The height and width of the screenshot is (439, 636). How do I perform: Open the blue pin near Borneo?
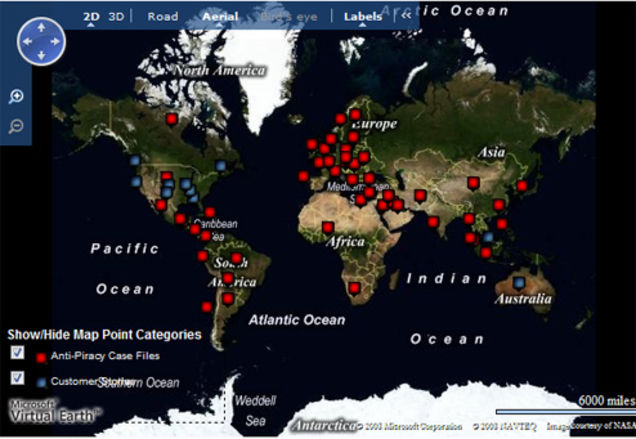[x=488, y=237]
